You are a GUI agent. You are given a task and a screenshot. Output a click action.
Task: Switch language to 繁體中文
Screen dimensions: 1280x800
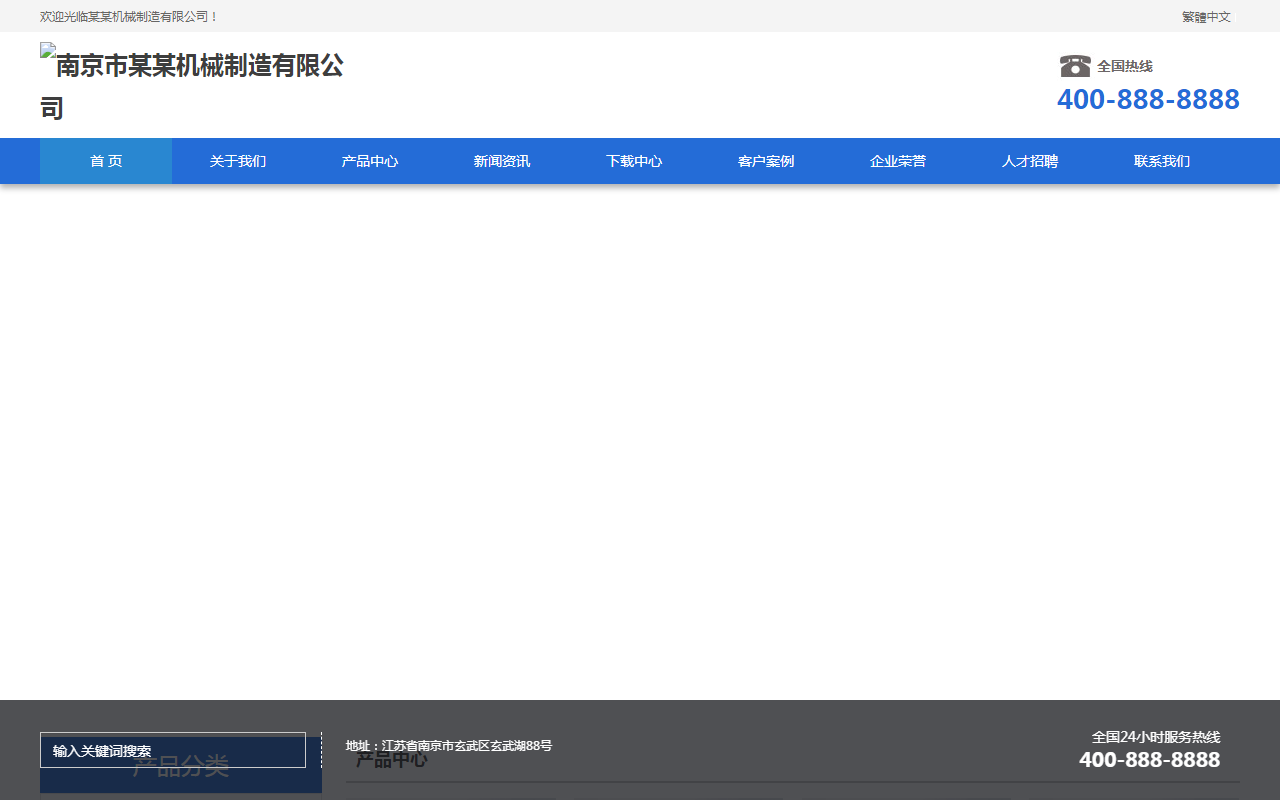[1206, 17]
